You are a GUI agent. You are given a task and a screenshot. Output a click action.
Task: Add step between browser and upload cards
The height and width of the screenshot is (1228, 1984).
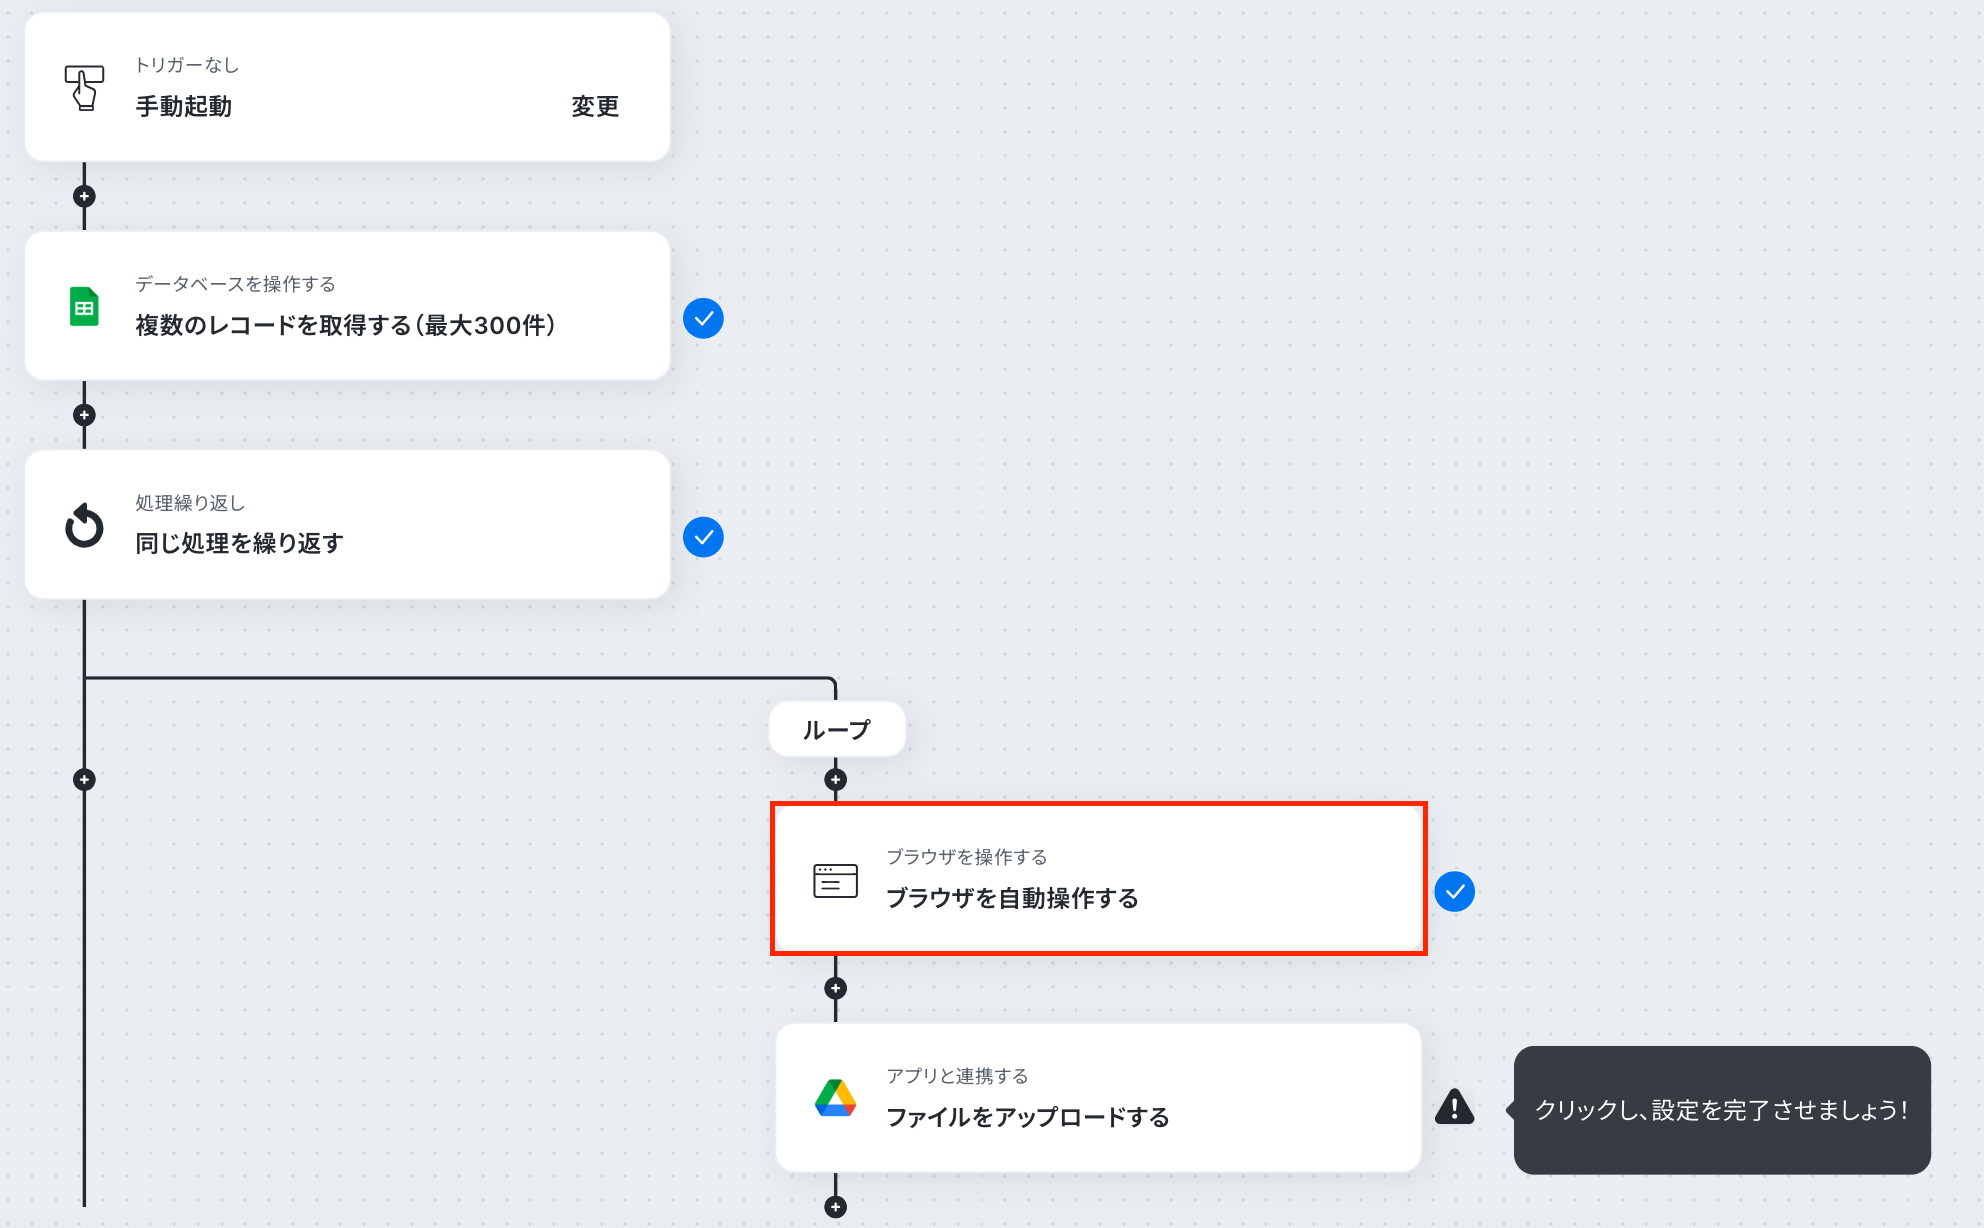(835, 989)
